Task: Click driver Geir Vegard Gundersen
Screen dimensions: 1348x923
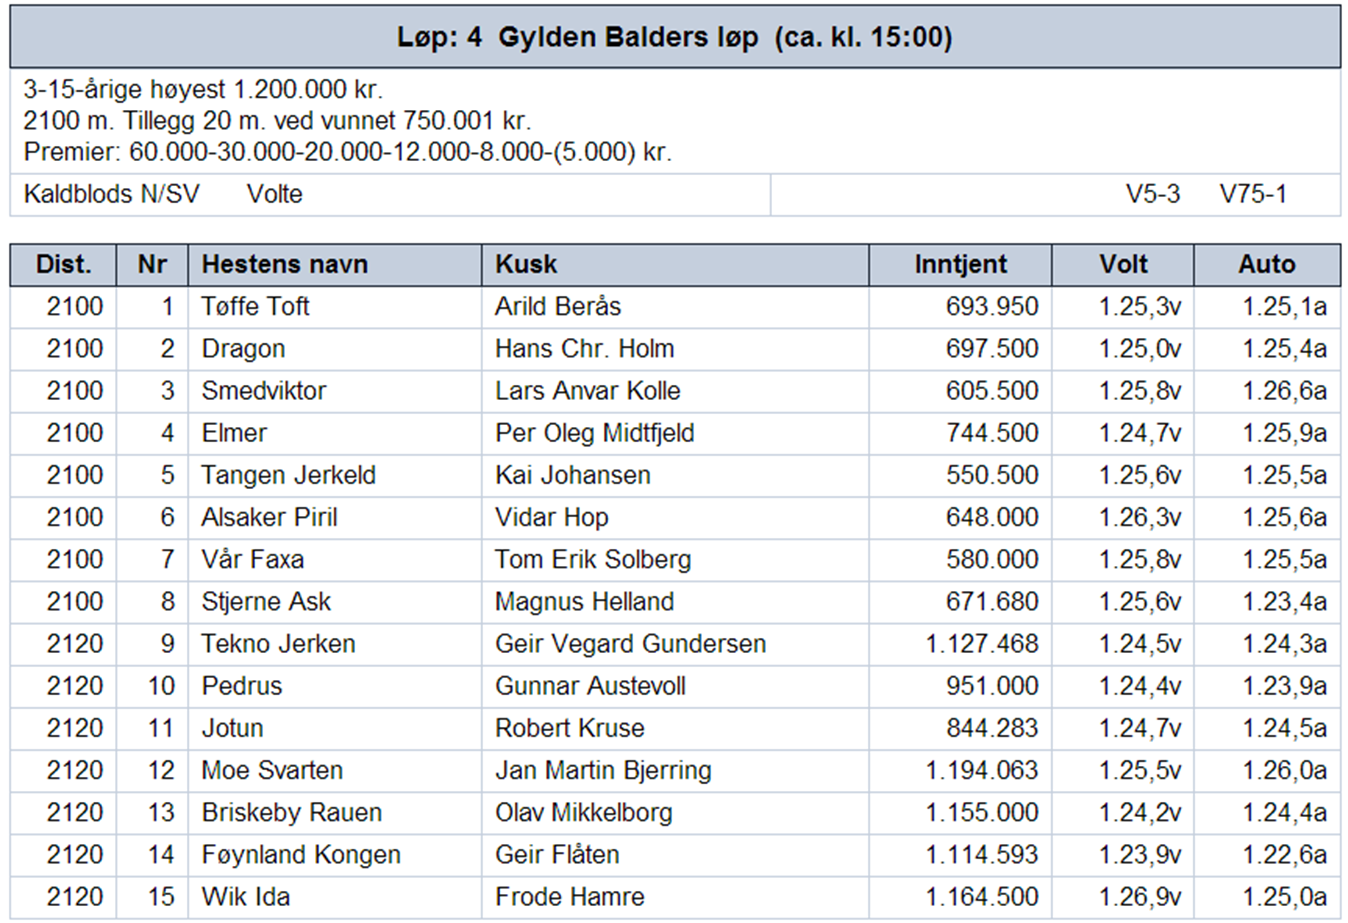Action: [x=630, y=644]
